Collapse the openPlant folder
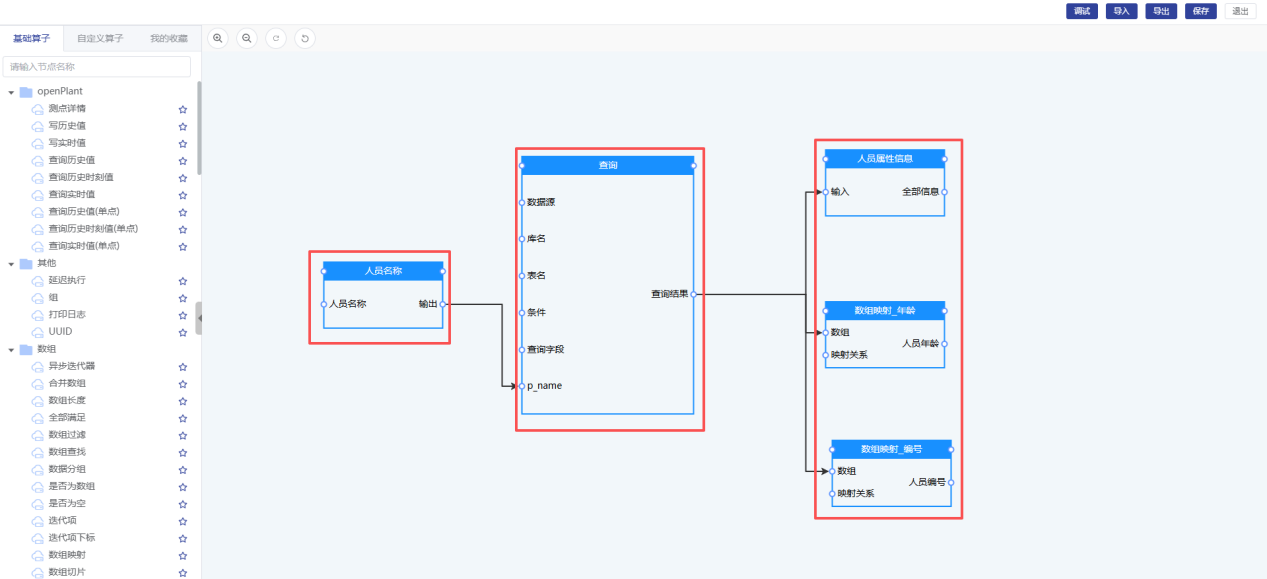The image size is (1267, 579). tap(12, 92)
